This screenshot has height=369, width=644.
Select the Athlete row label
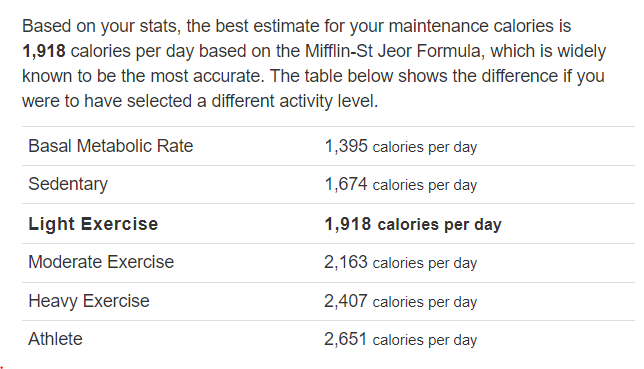click(x=55, y=339)
